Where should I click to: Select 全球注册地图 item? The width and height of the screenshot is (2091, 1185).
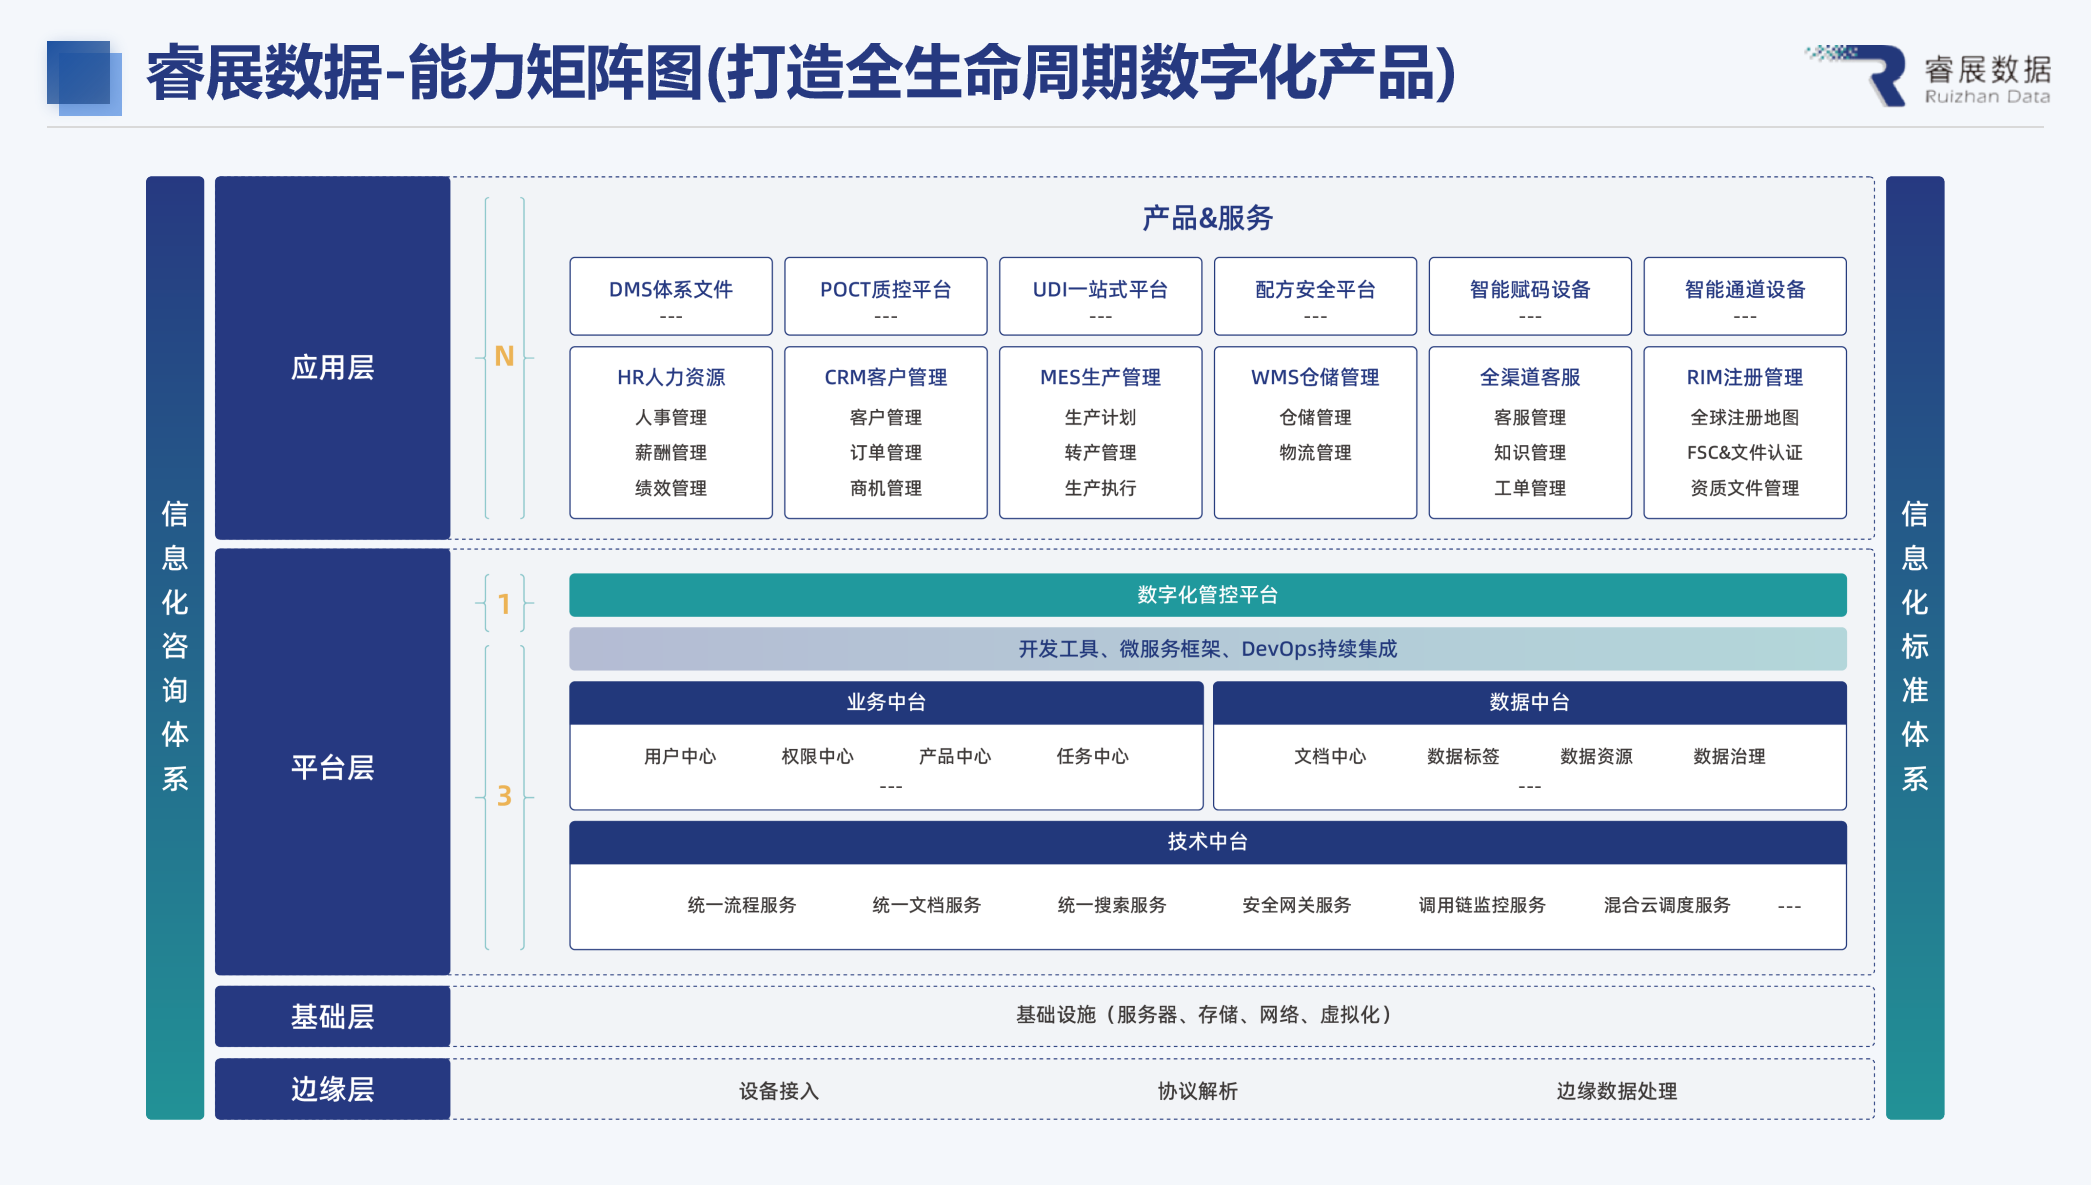click(1745, 417)
